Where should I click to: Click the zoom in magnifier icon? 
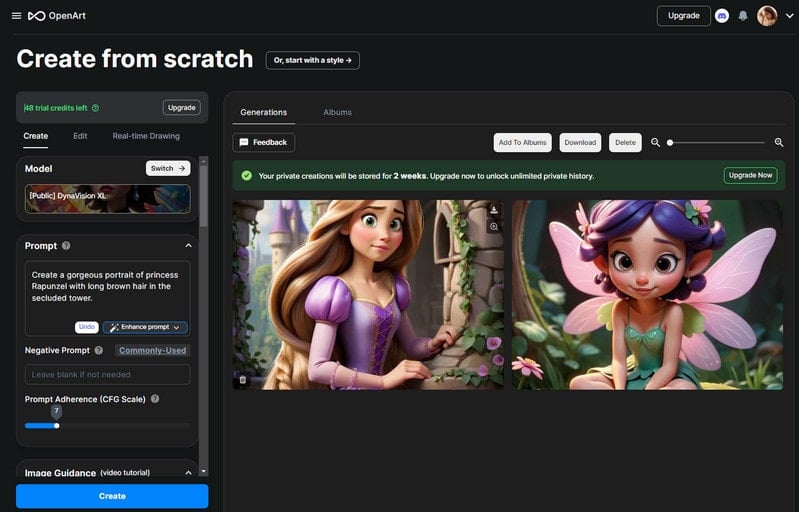click(779, 143)
